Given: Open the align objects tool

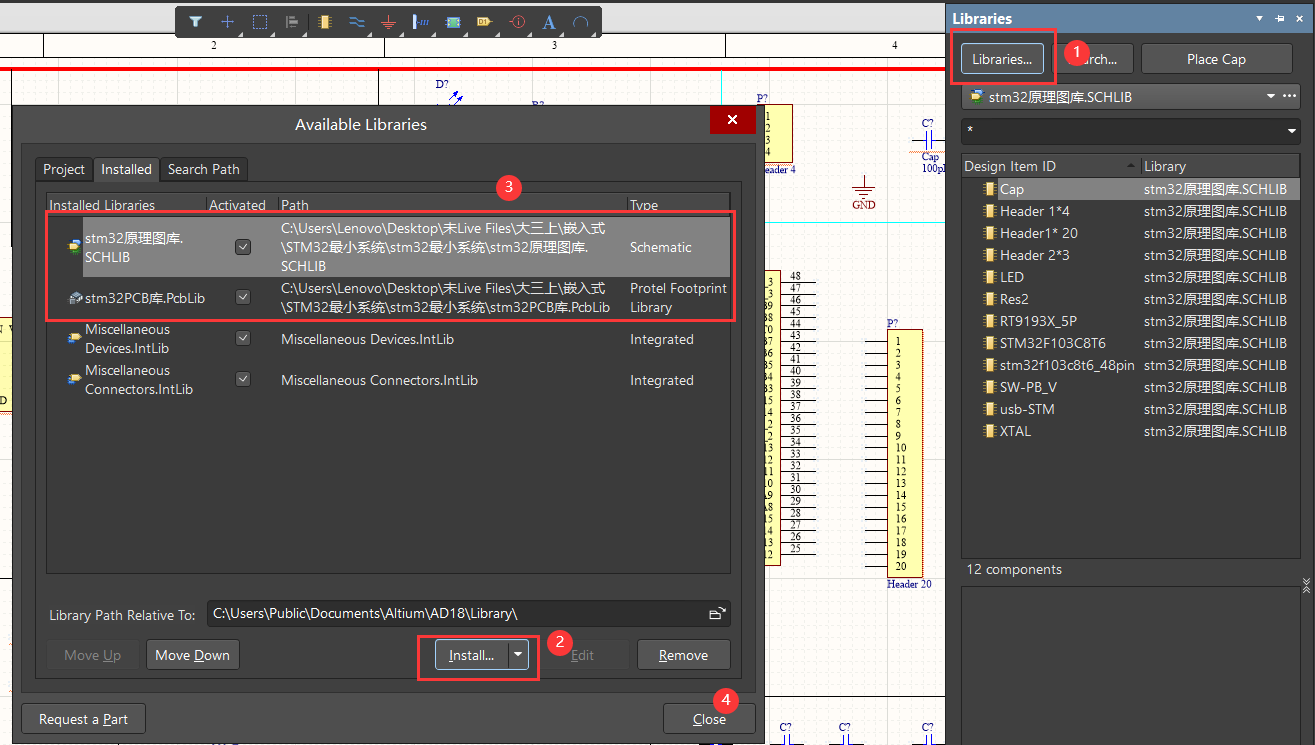Looking at the screenshot, I should [292, 21].
